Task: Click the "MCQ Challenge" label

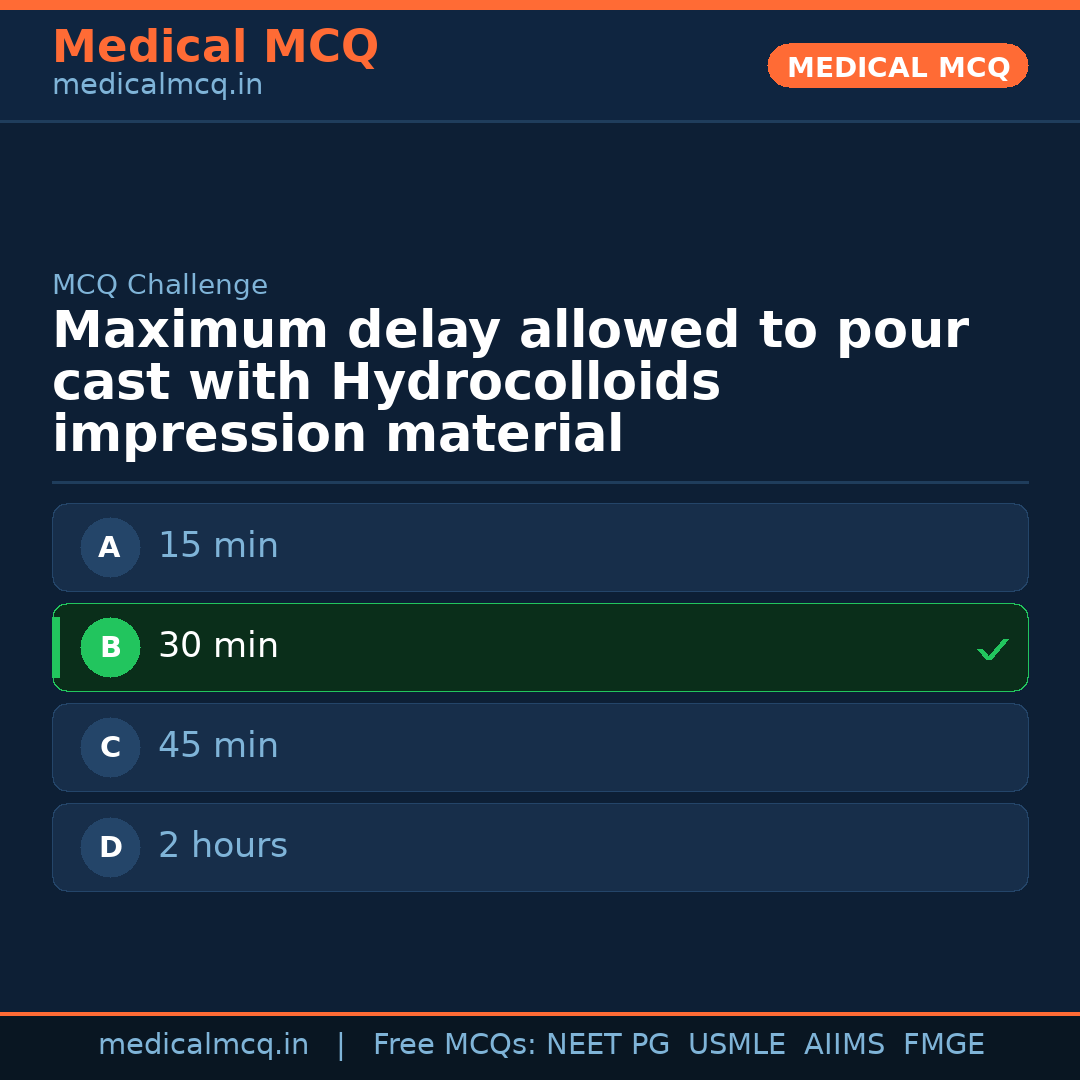Action: pyautogui.click(x=160, y=286)
